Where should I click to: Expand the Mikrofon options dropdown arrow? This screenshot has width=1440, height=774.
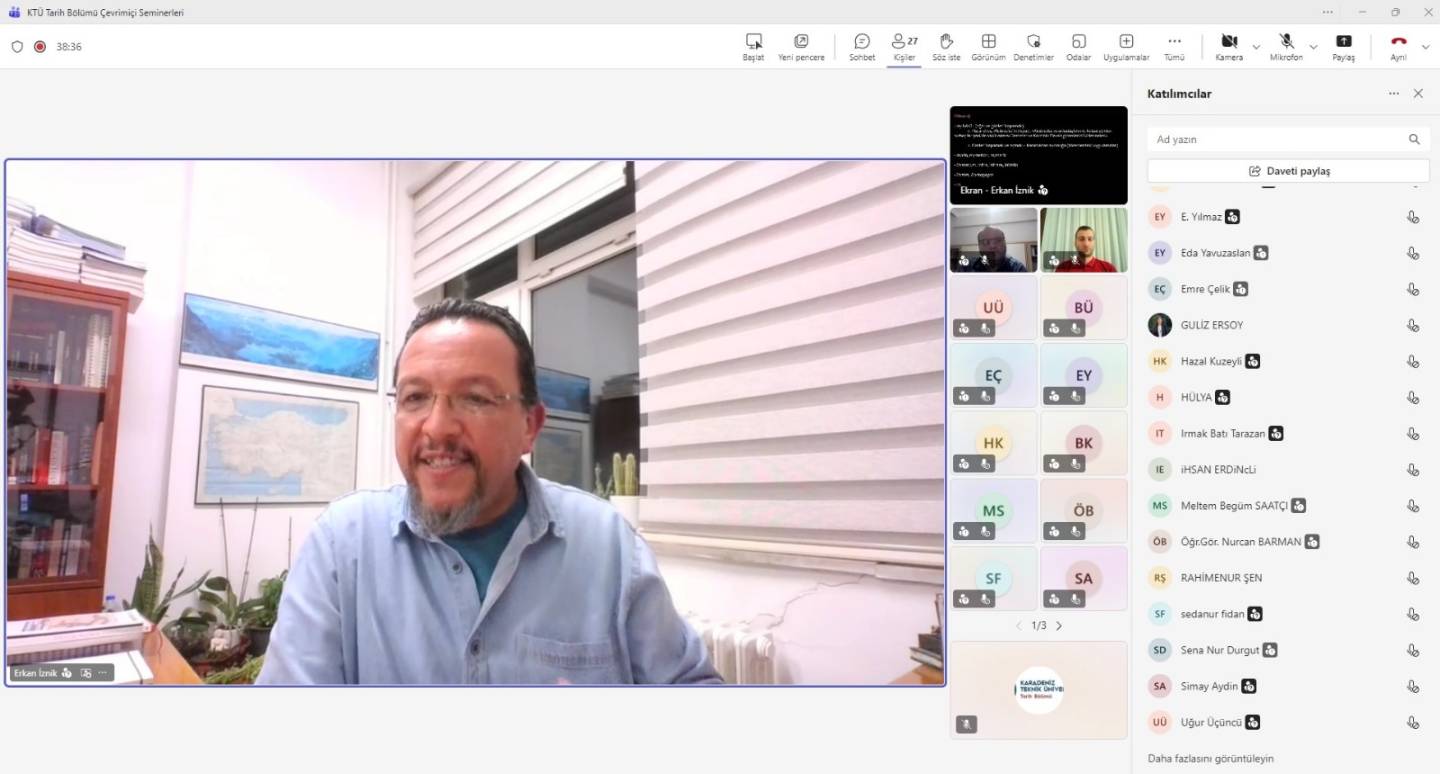coord(1313,47)
